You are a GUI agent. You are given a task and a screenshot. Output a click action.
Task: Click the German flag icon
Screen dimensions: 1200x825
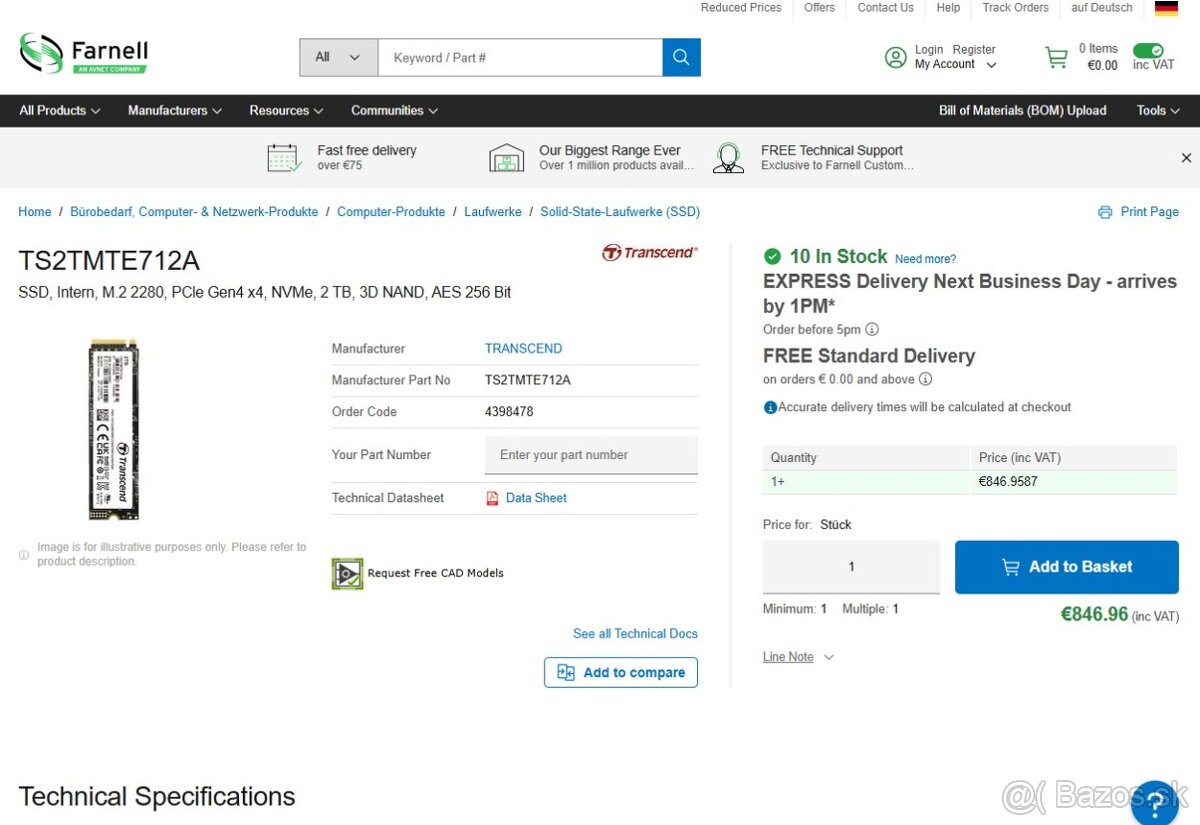(x=1166, y=8)
